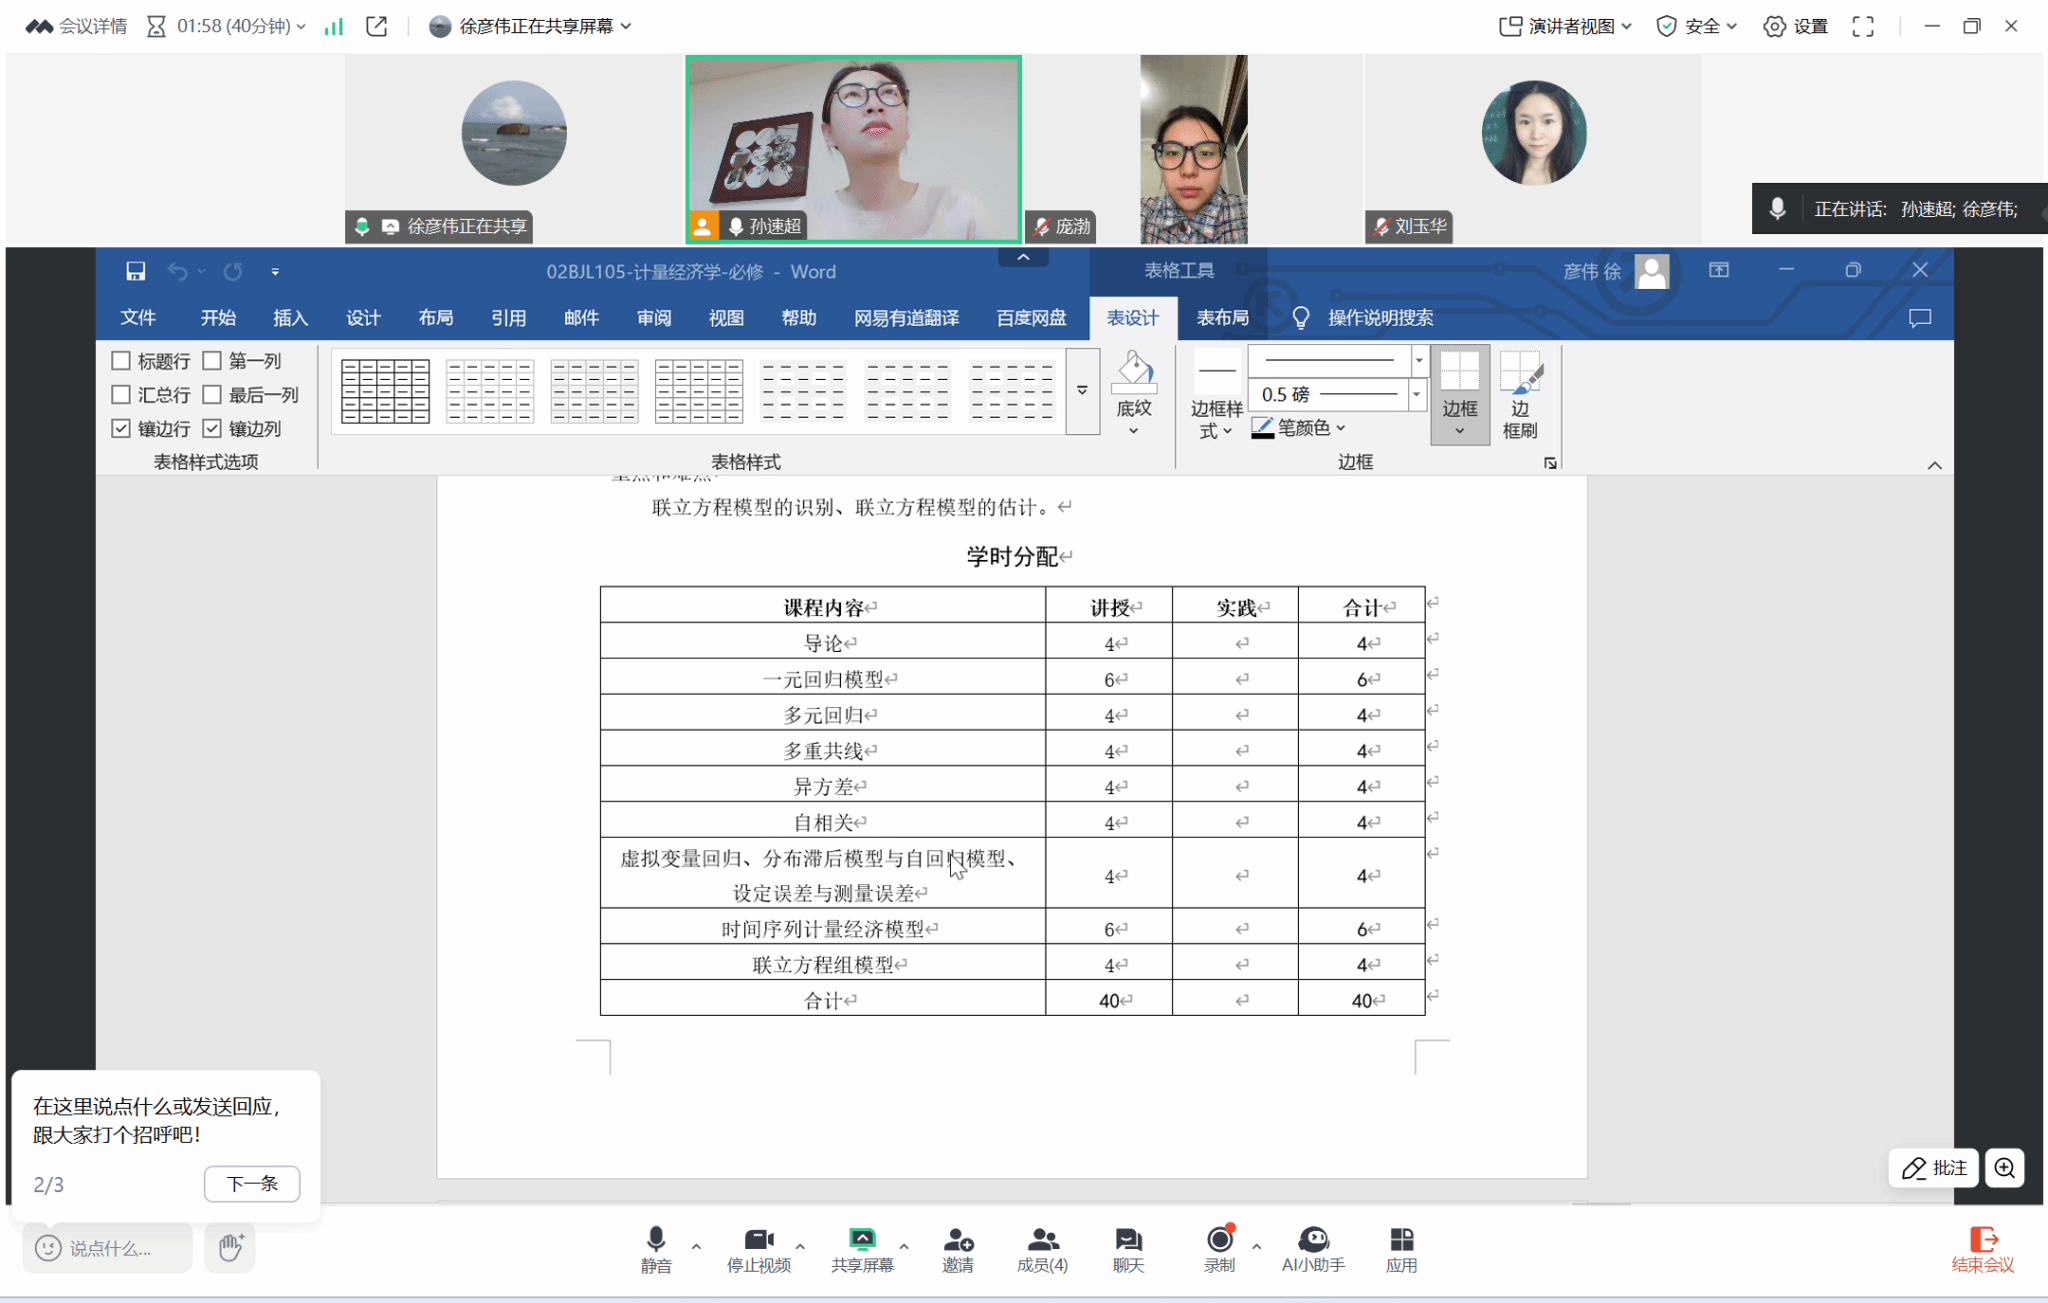Open the line style dropdown arrow
Viewport: 2048px width, 1303px height.
1418,360
